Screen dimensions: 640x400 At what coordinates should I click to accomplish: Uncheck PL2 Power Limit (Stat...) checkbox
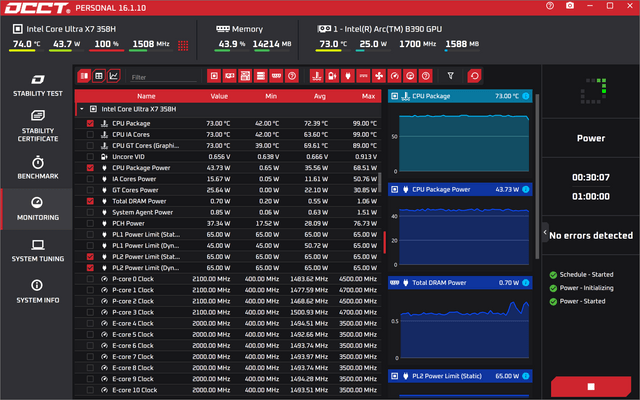90,257
